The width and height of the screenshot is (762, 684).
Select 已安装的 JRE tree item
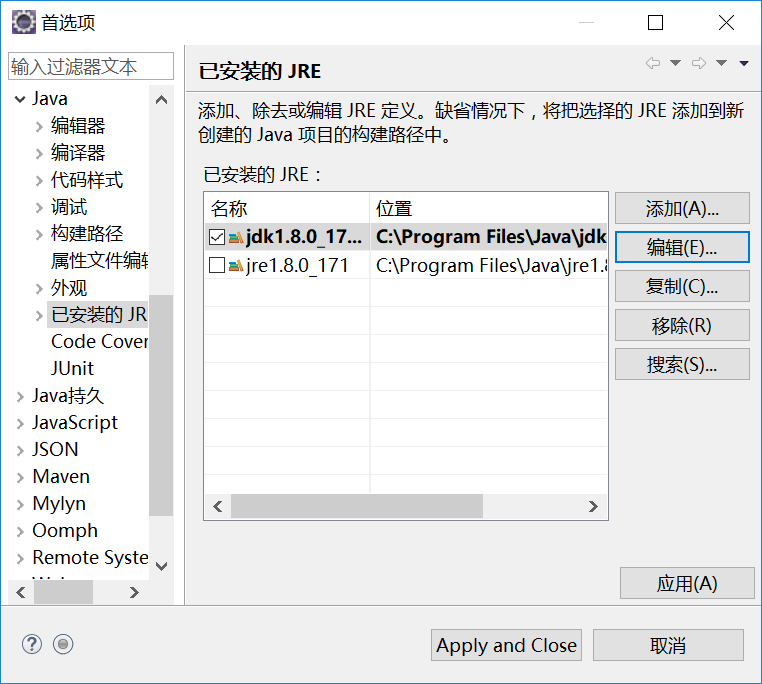98,315
